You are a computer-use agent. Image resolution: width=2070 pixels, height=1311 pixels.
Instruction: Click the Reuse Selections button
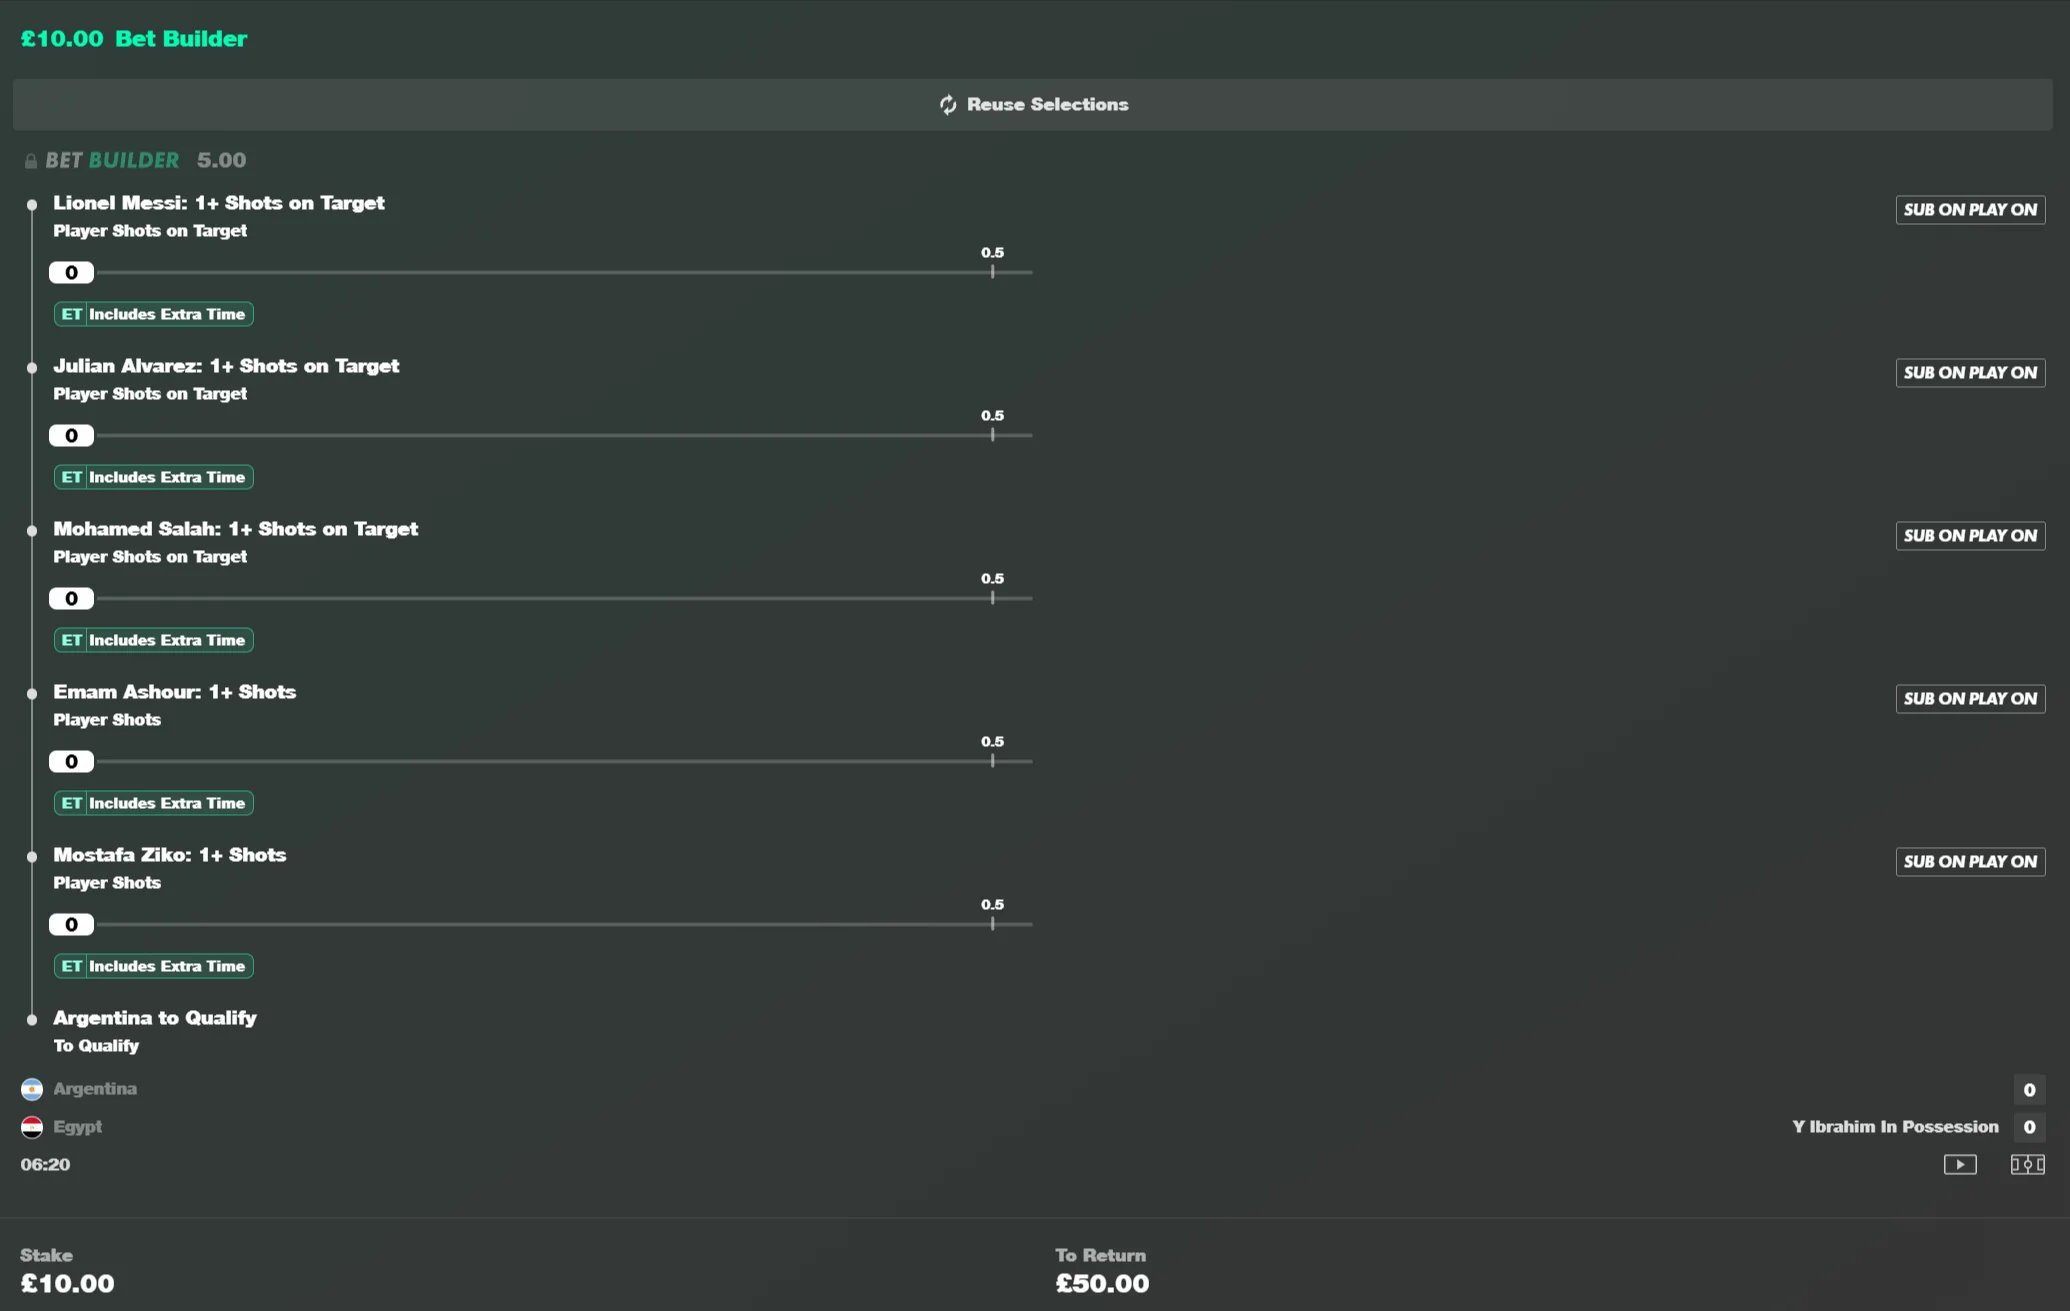coord(1033,105)
